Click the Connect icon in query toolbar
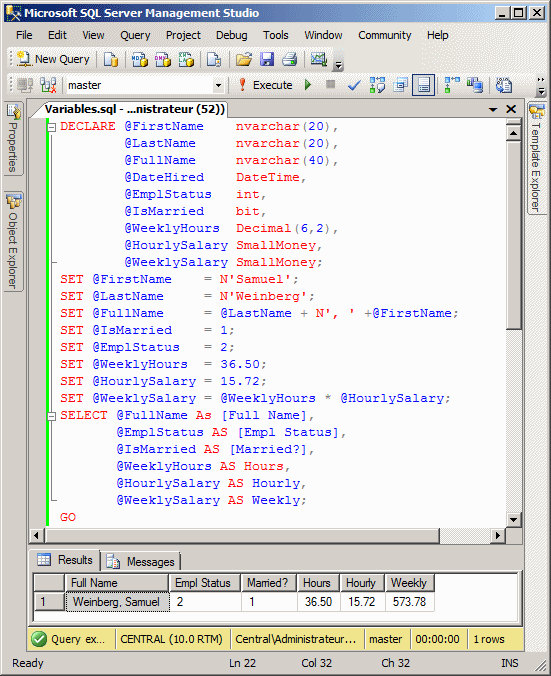This screenshot has height=676, width=551. [25, 85]
